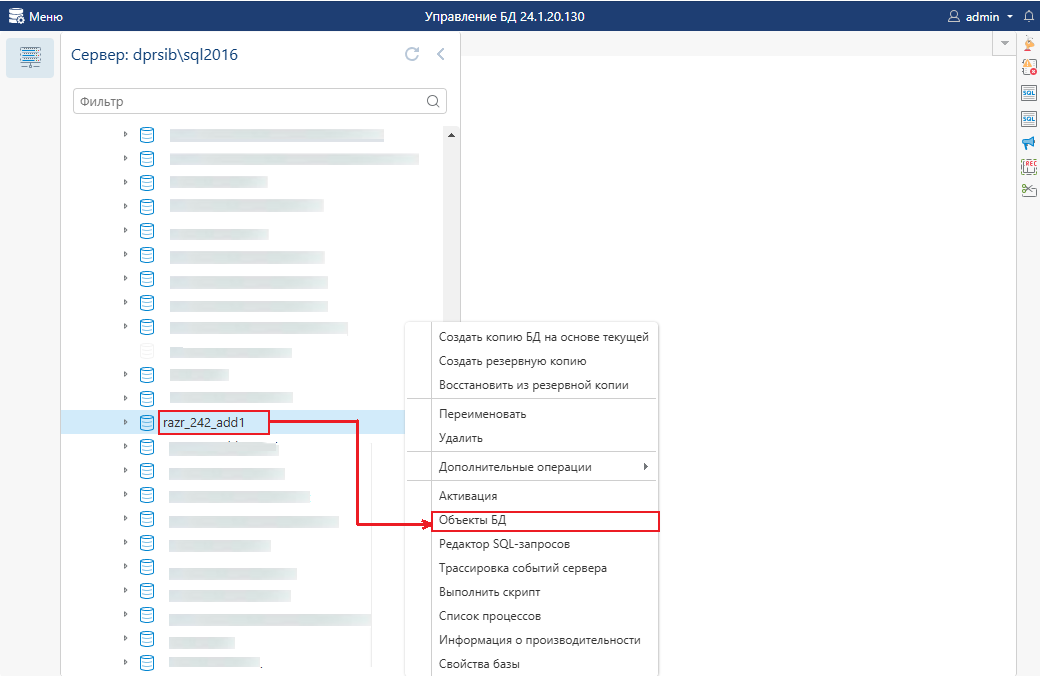Select Восстановить из резервной копии
Viewport: 1040px width, 676px height.
coord(544,385)
